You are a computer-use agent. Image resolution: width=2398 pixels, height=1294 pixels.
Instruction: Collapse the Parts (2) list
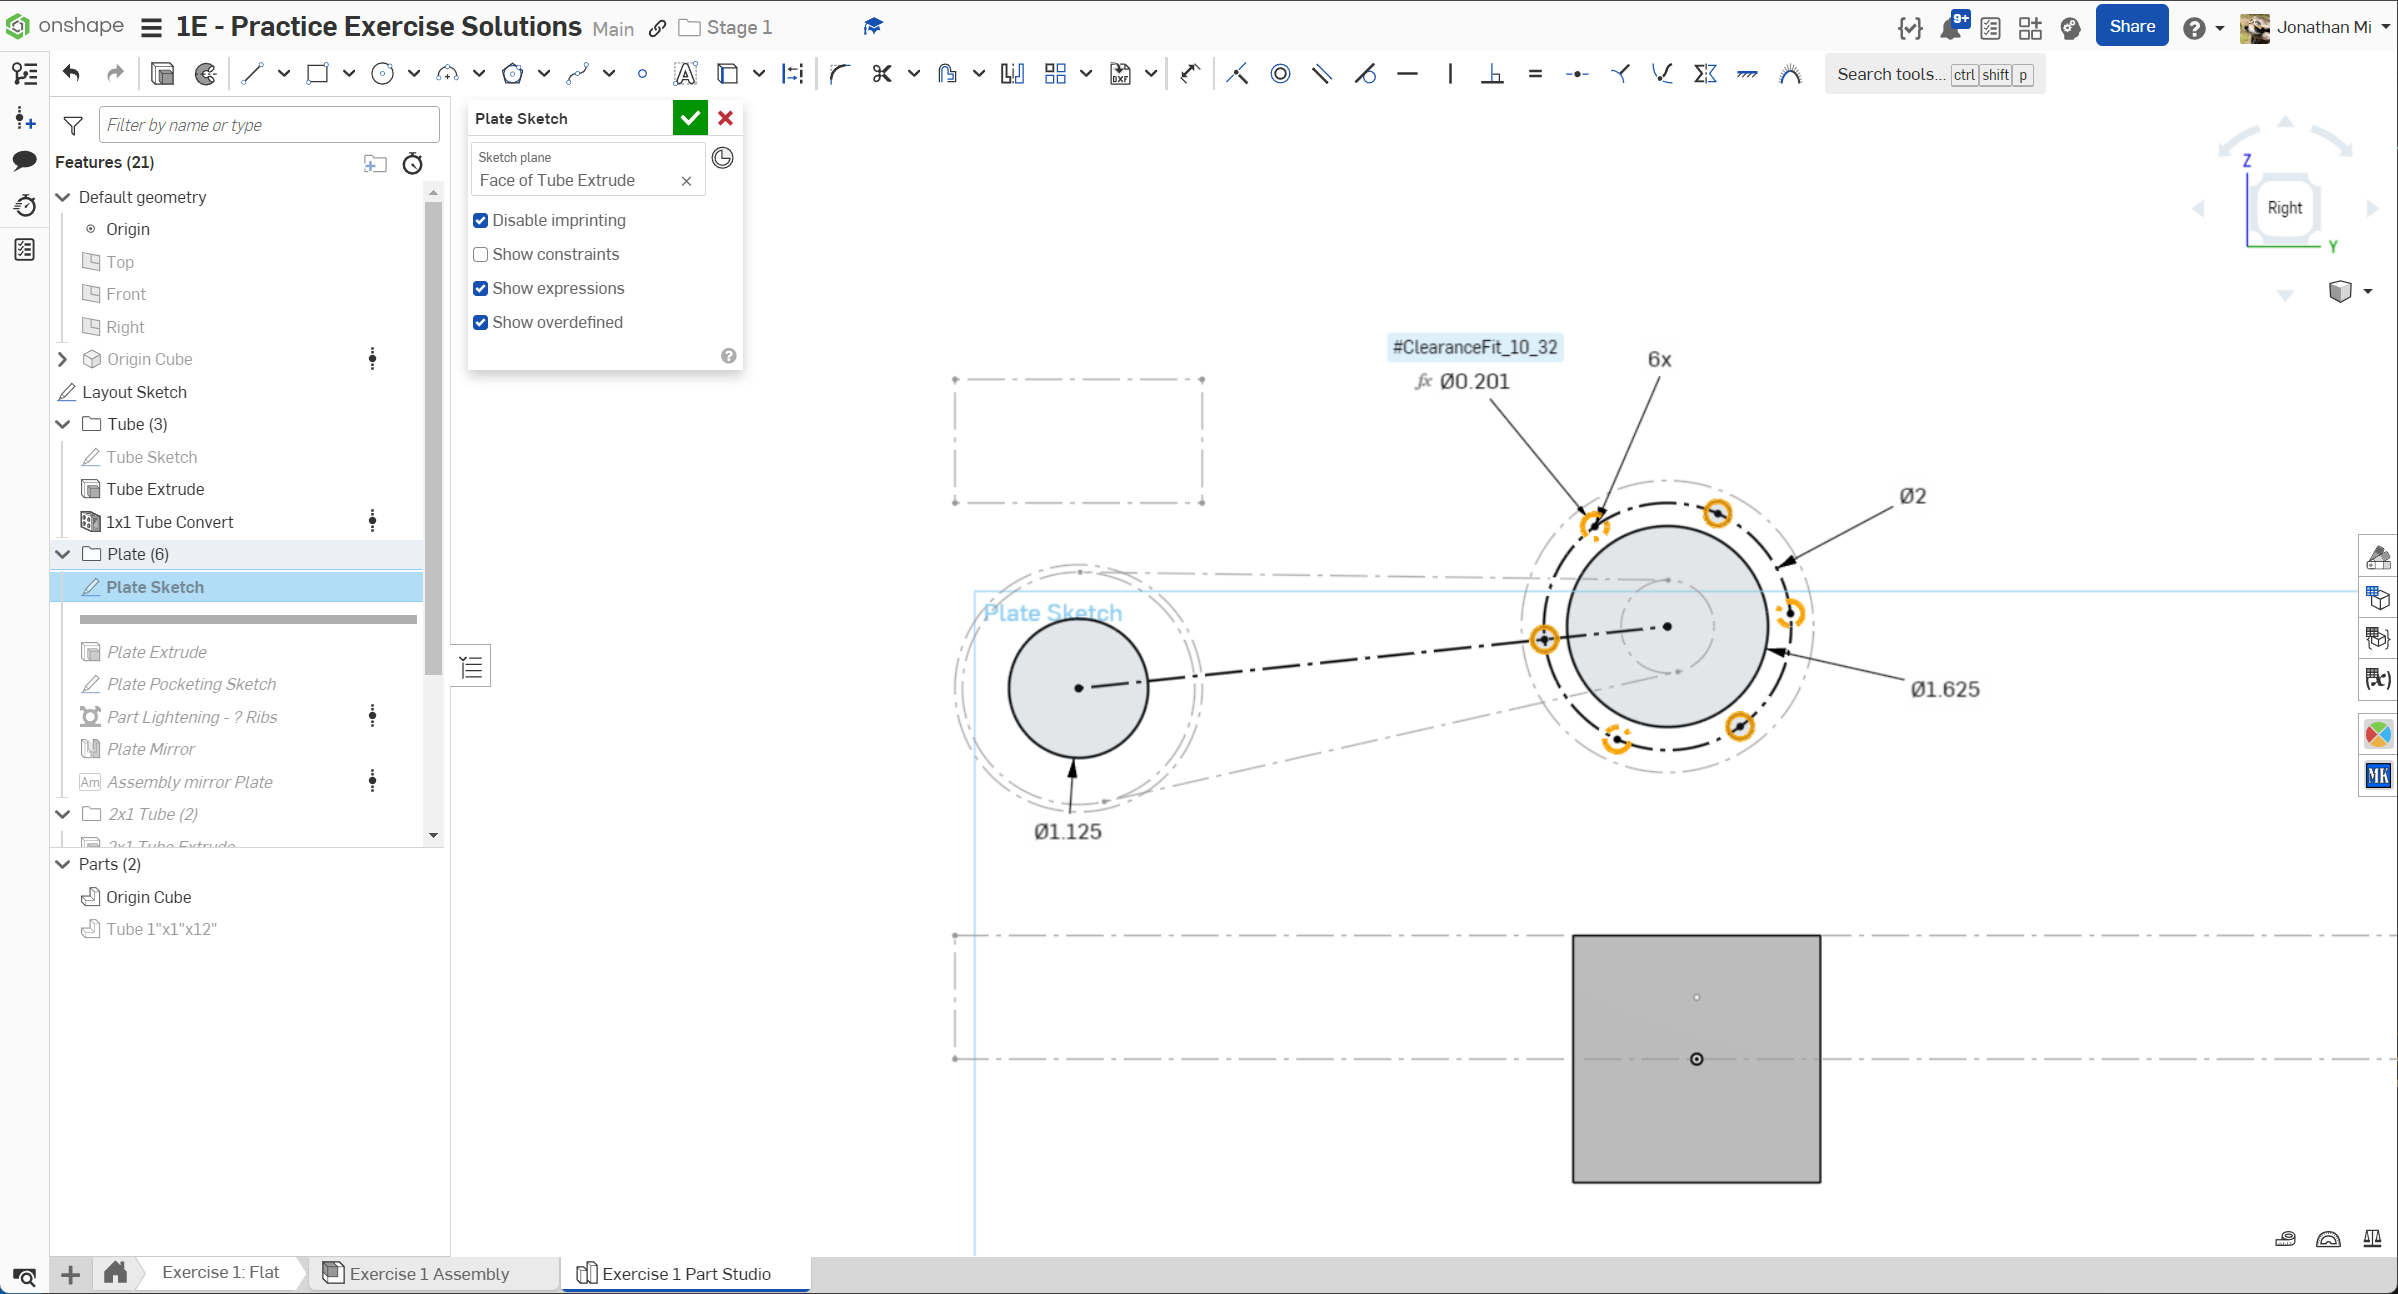(x=63, y=864)
